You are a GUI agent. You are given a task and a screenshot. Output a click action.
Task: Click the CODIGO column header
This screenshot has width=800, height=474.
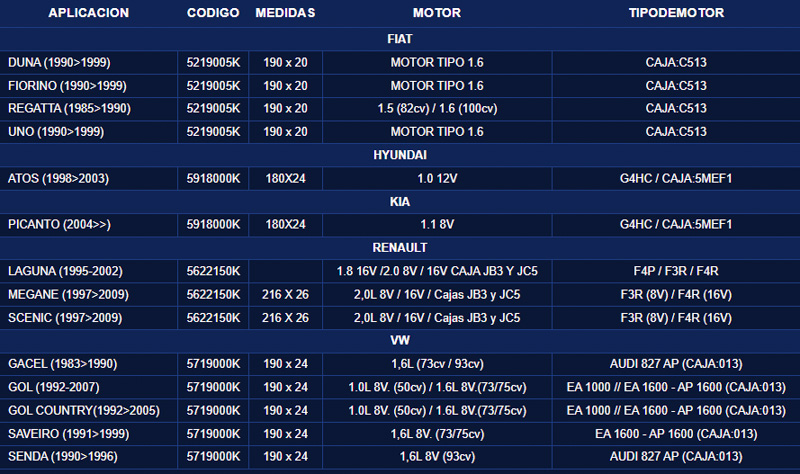click(x=212, y=13)
